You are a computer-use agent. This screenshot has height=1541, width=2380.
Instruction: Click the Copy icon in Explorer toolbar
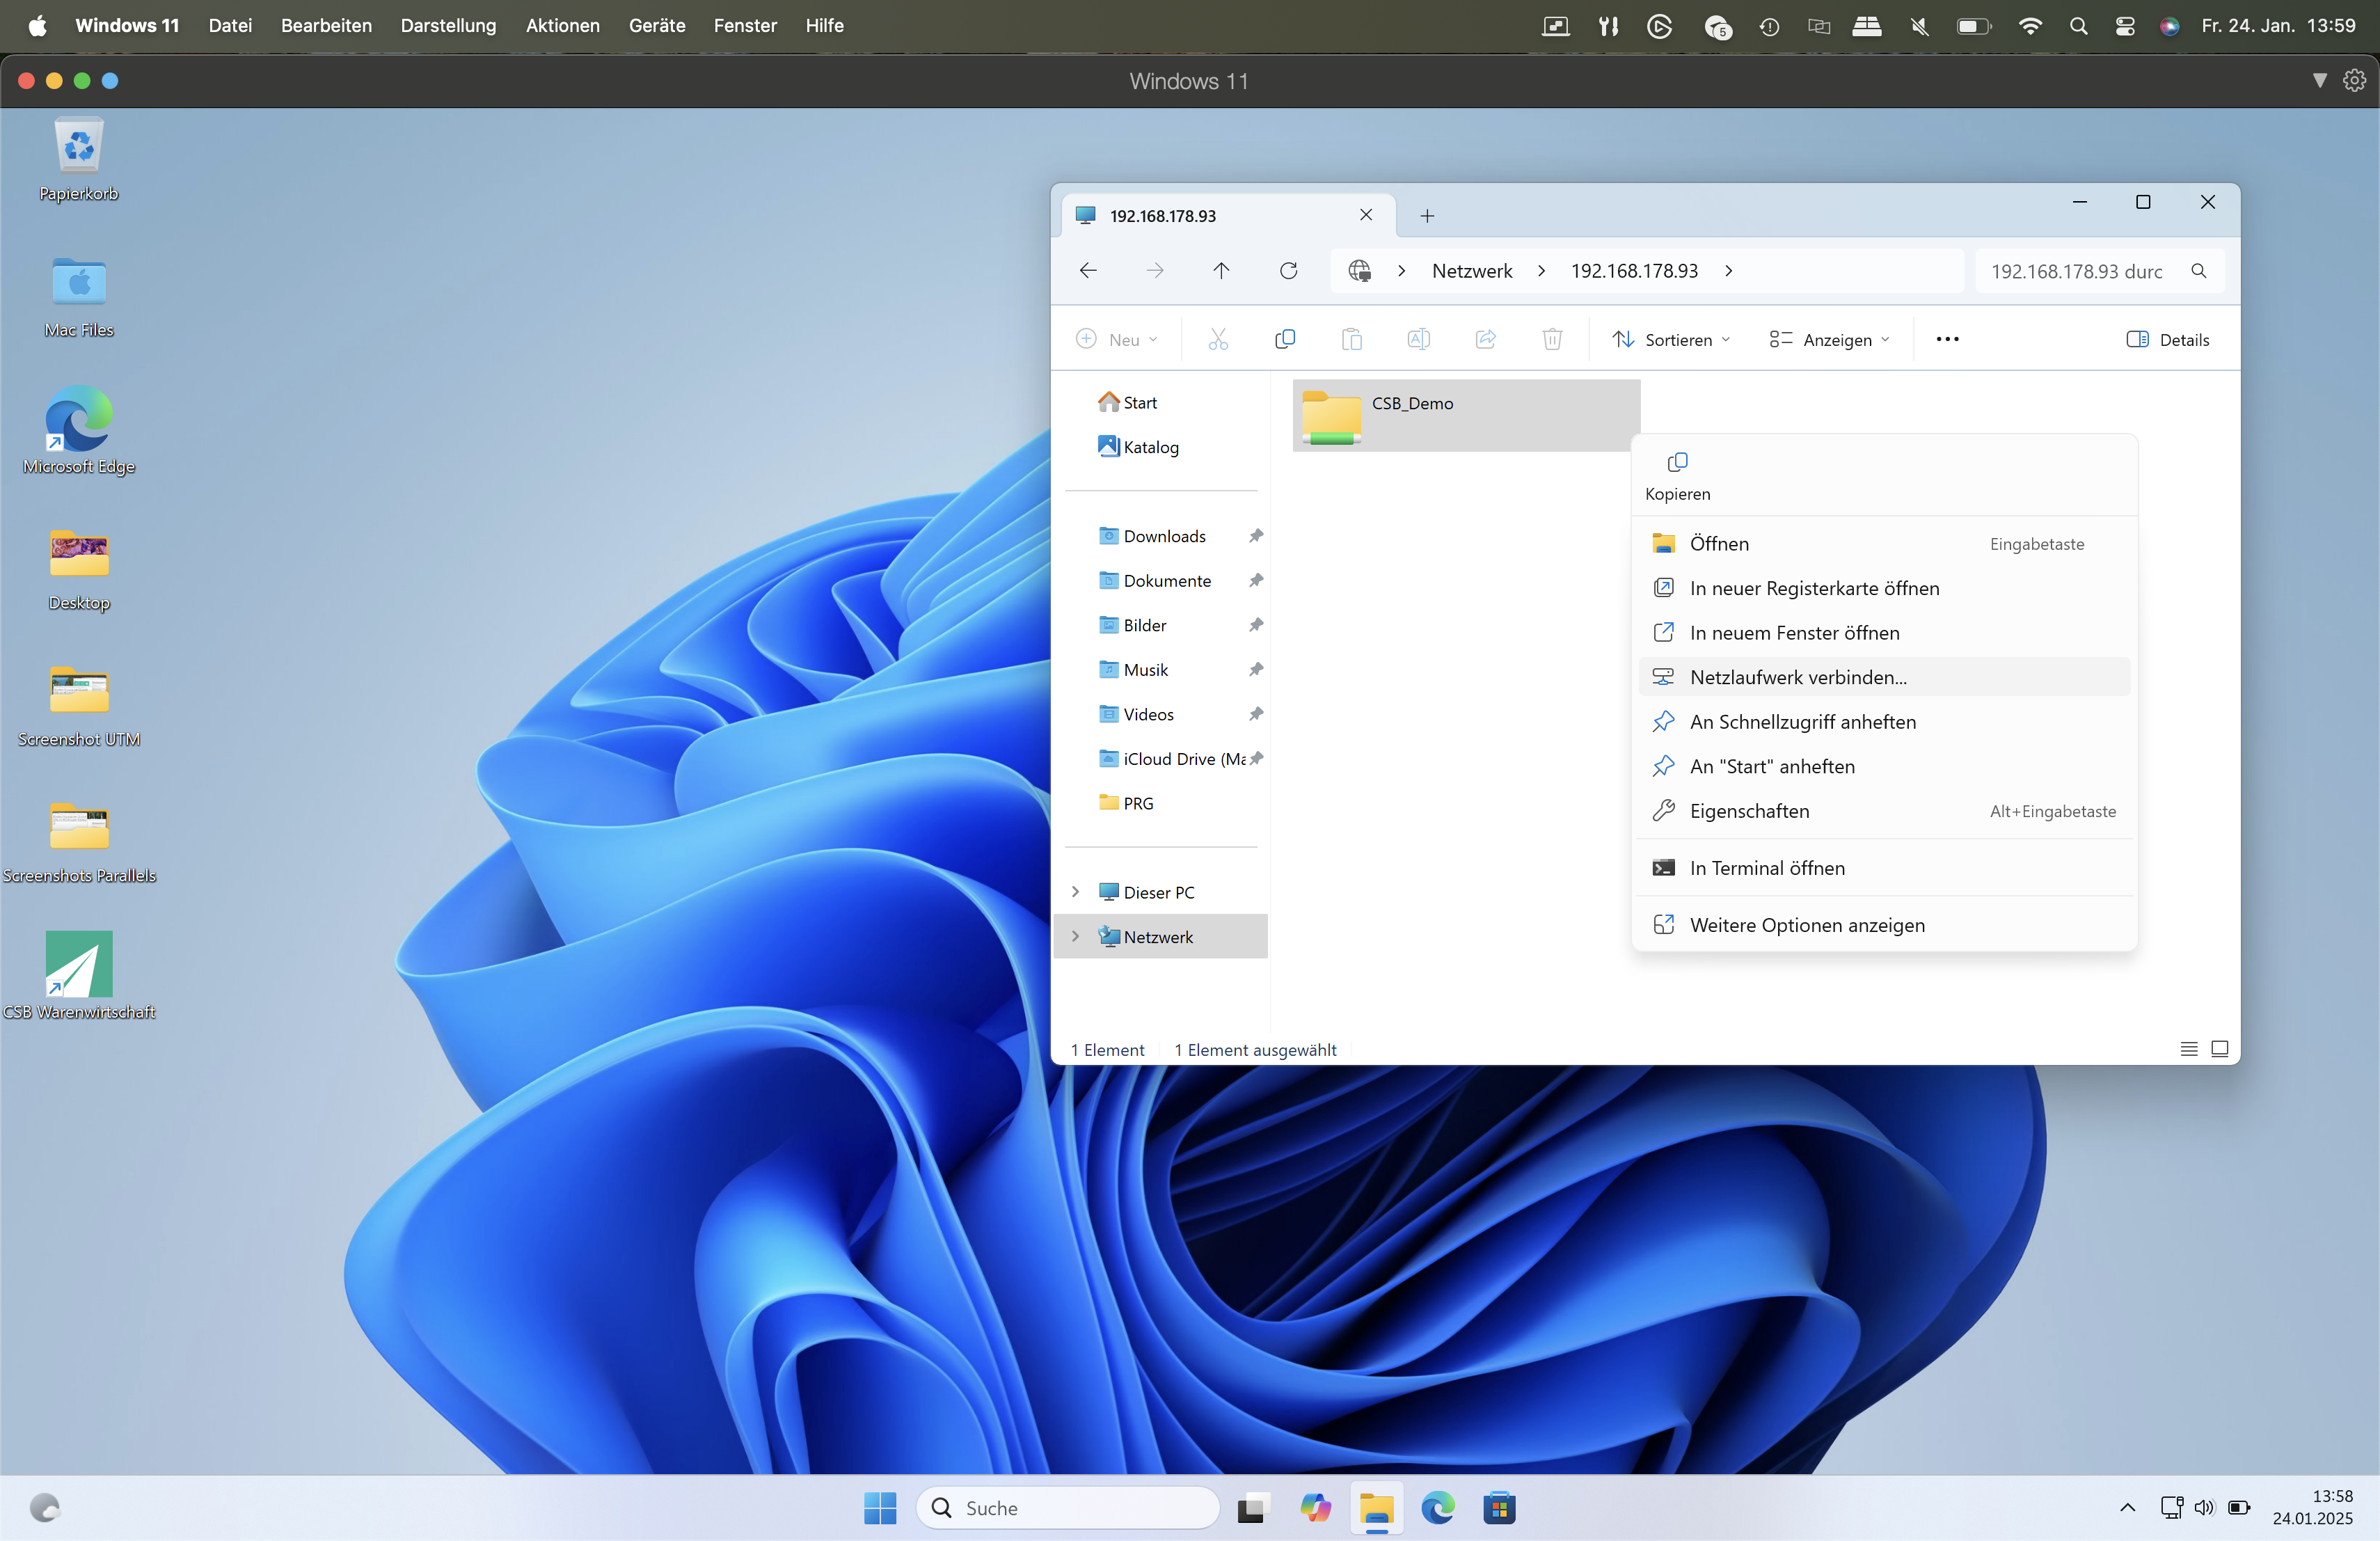(x=1285, y=340)
